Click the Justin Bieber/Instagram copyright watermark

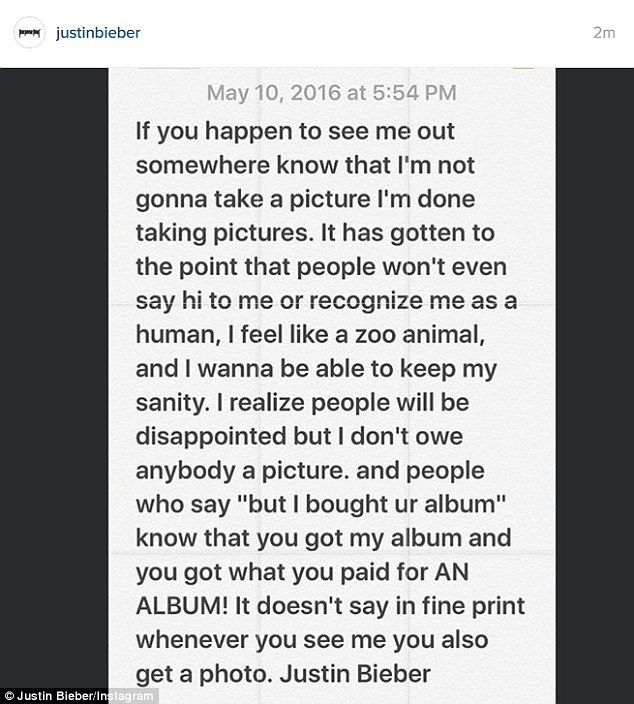78,696
